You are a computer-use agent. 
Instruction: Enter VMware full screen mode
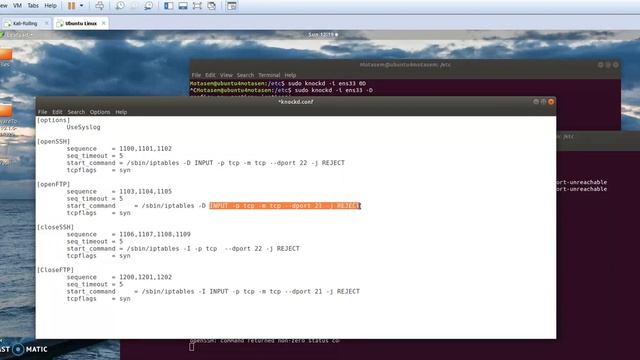(x=197, y=6)
